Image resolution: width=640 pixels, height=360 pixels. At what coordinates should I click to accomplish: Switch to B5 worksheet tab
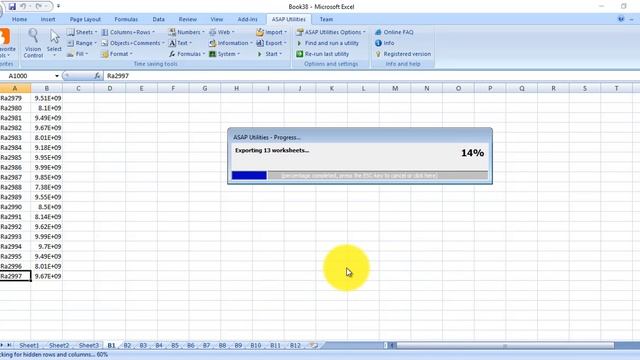(x=175, y=345)
